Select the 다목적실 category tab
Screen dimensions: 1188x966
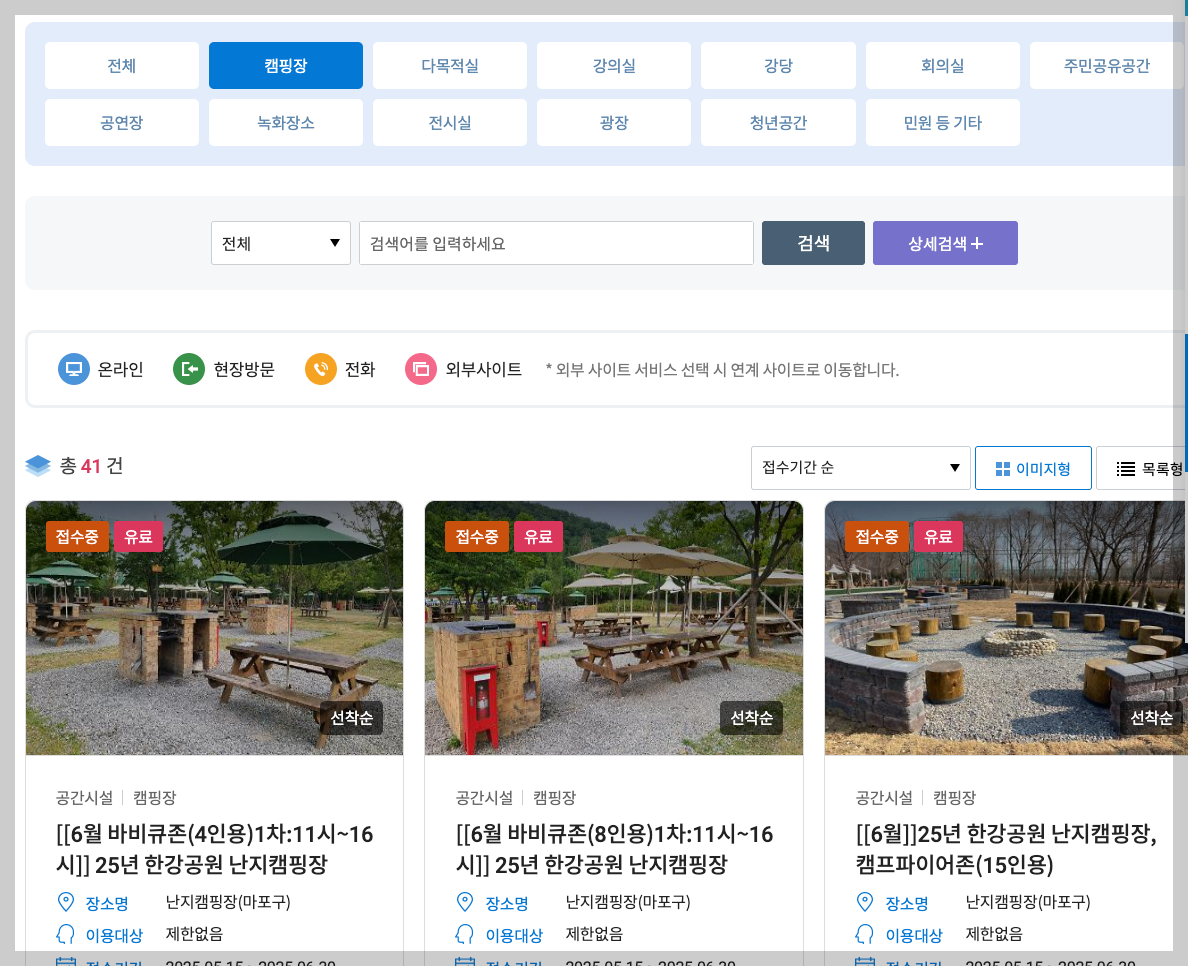(x=449, y=65)
